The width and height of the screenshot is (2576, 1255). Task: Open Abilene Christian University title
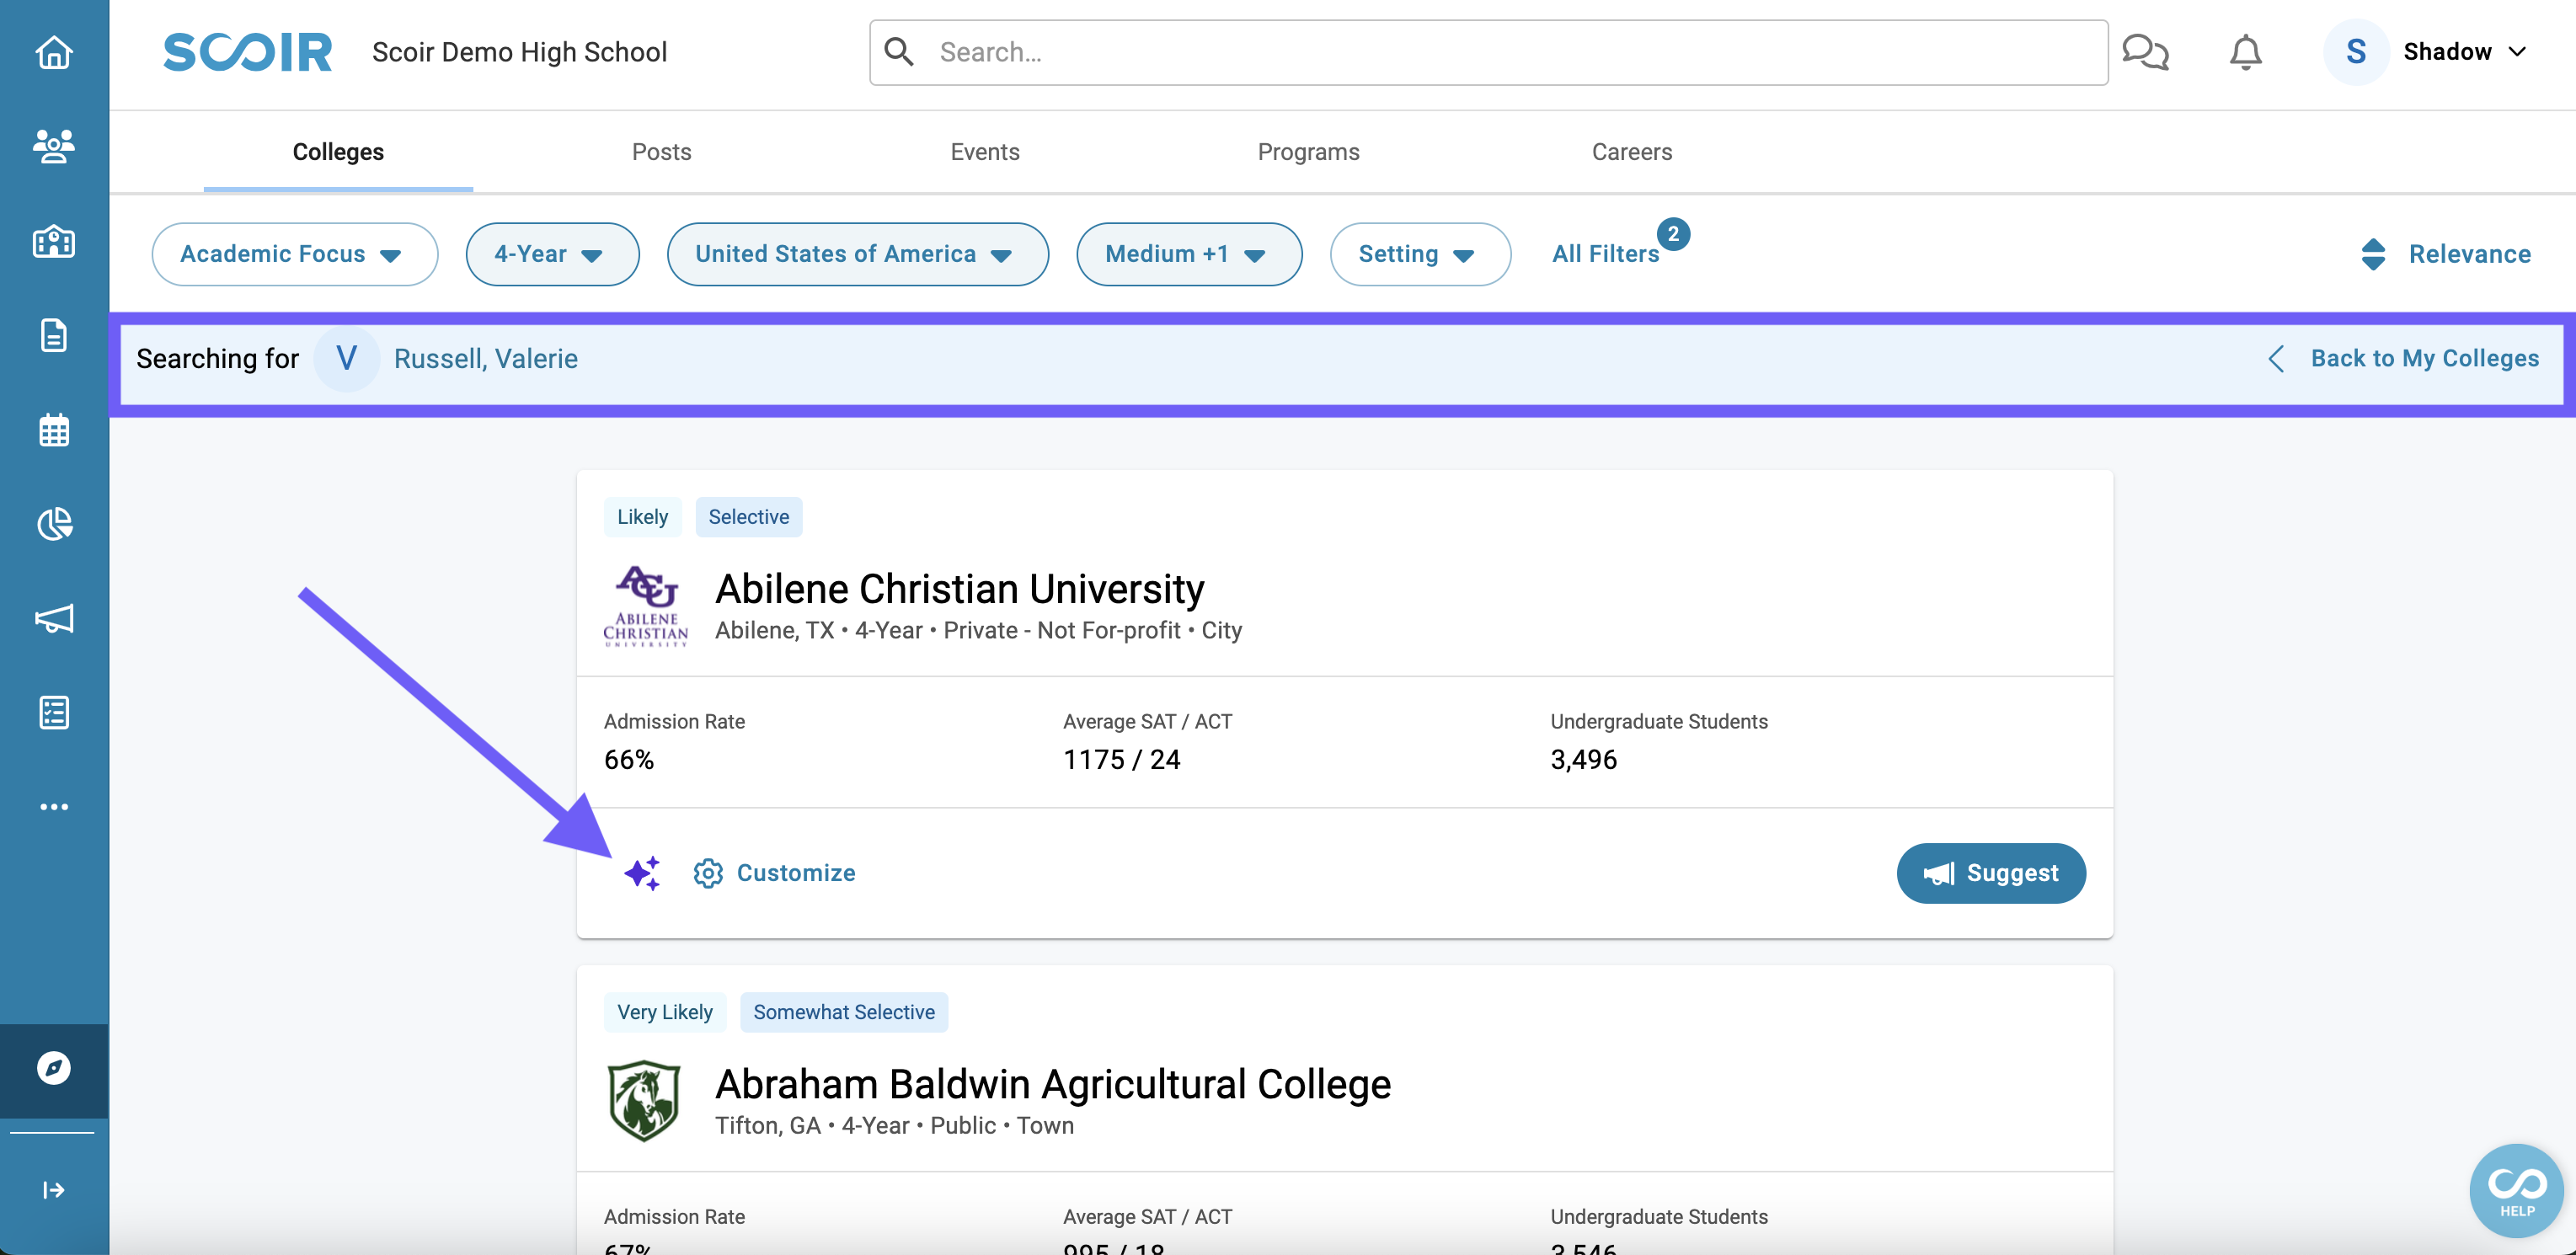[959, 589]
